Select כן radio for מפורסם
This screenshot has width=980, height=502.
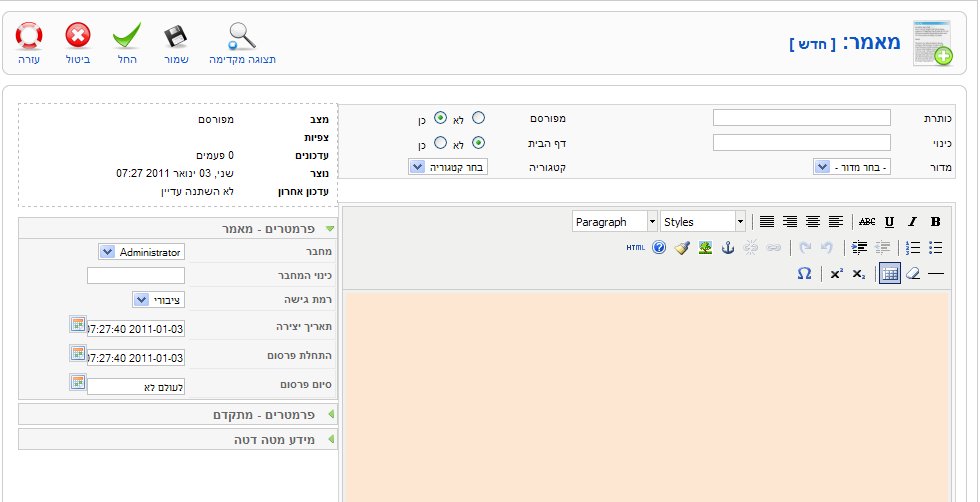(x=441, y=118)
